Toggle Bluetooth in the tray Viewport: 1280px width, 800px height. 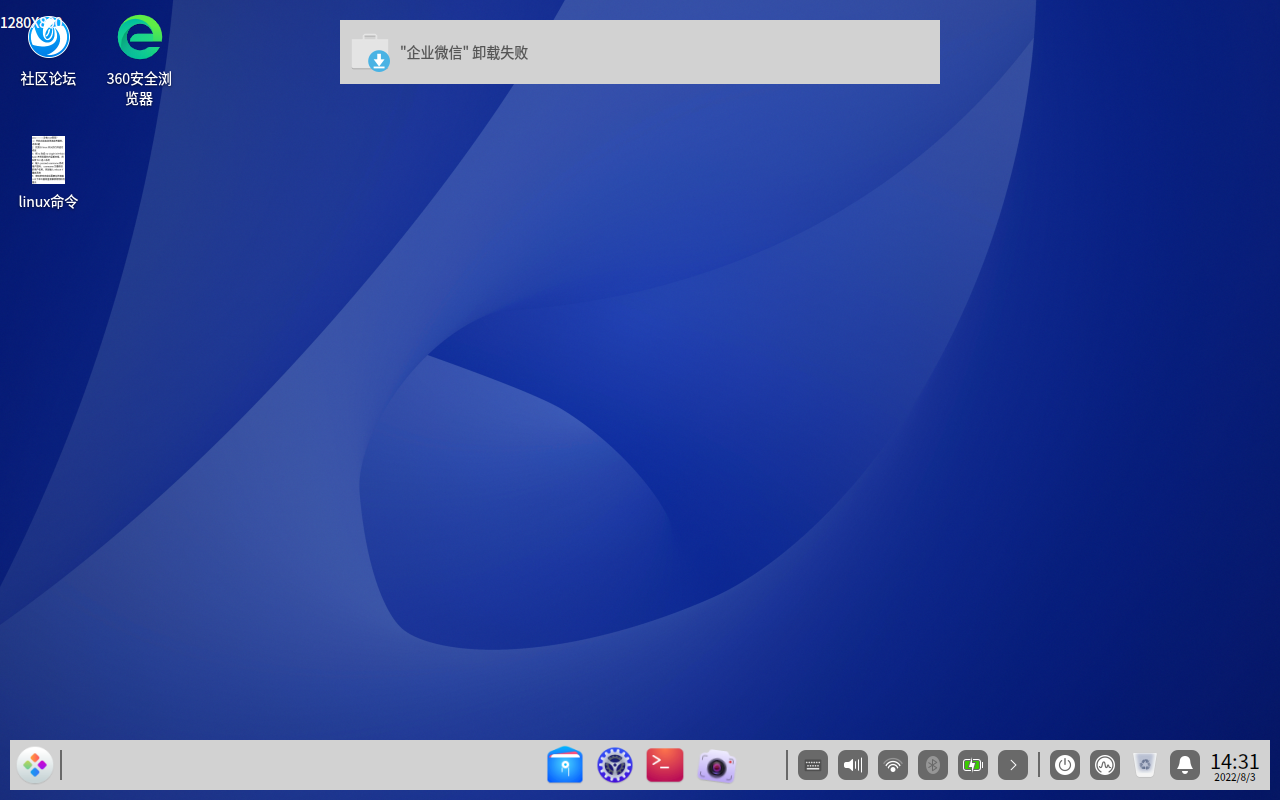coord(932,765)
